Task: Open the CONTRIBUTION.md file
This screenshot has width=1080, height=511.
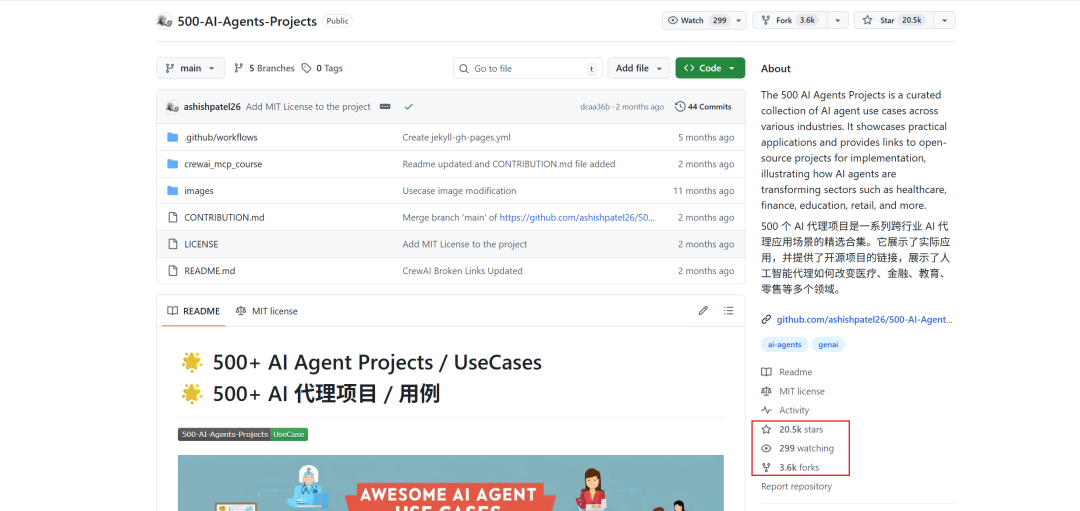Action: [x=225, y=217]
